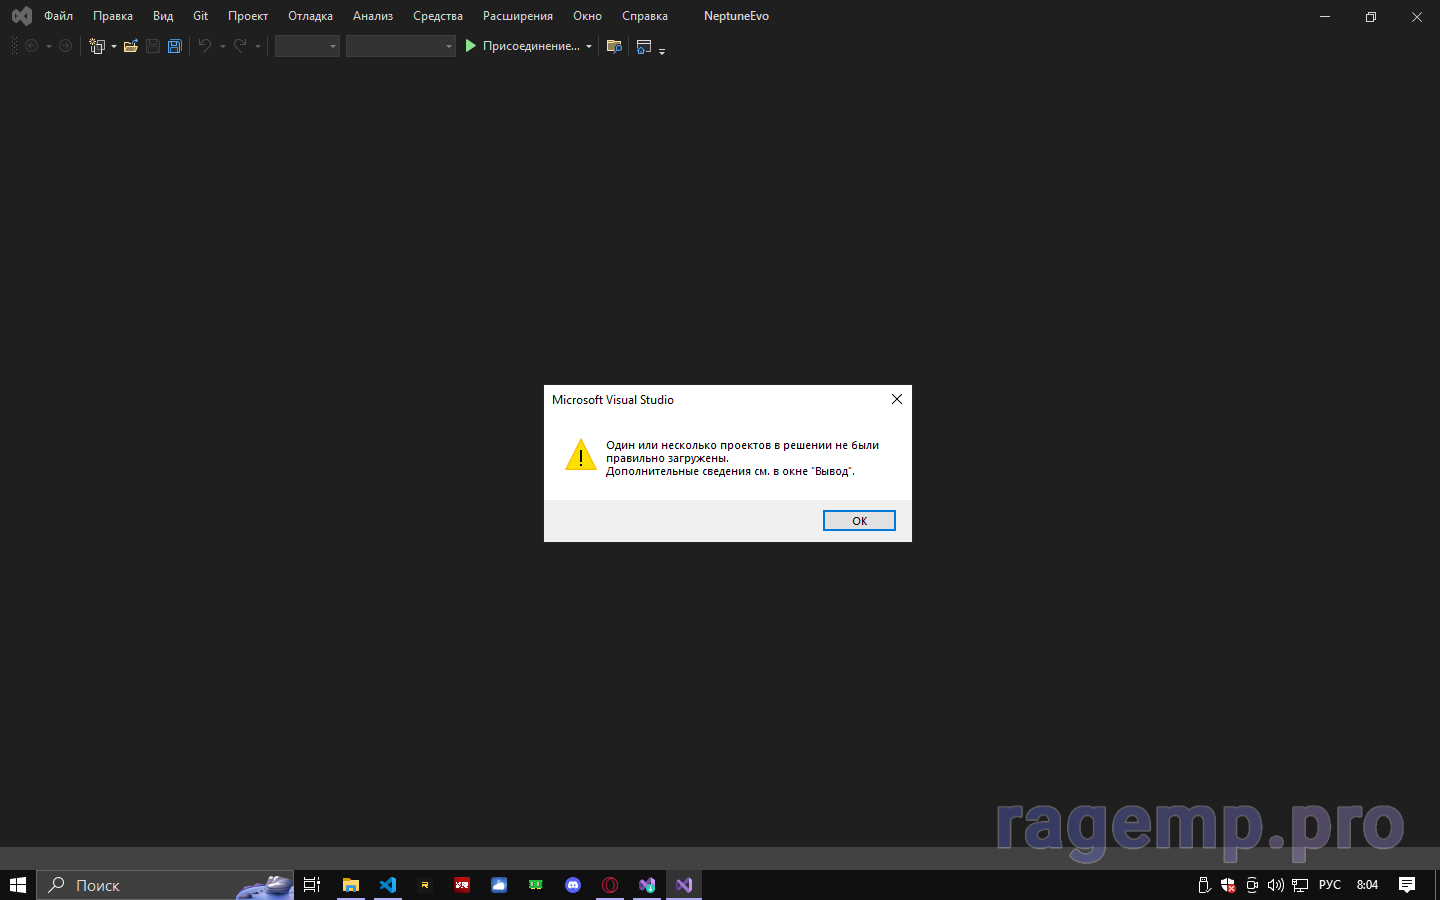Expand the Присоединение dropdown arrow
The image size is (1440, 900).
tap(589, 46)
